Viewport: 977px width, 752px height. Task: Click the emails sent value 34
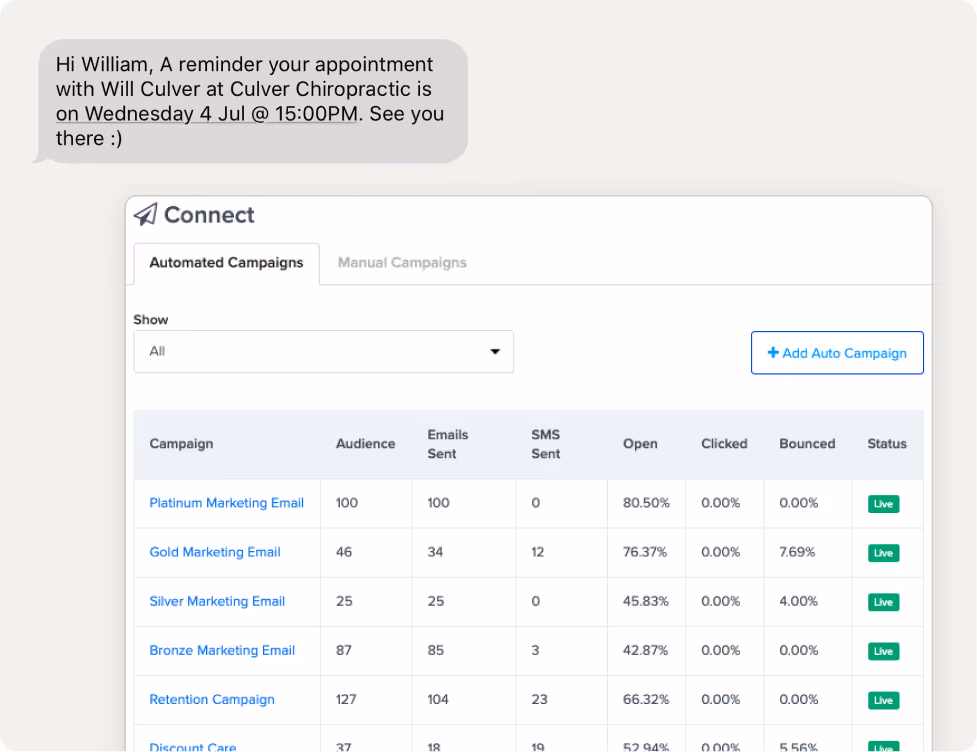pos(435,552)
